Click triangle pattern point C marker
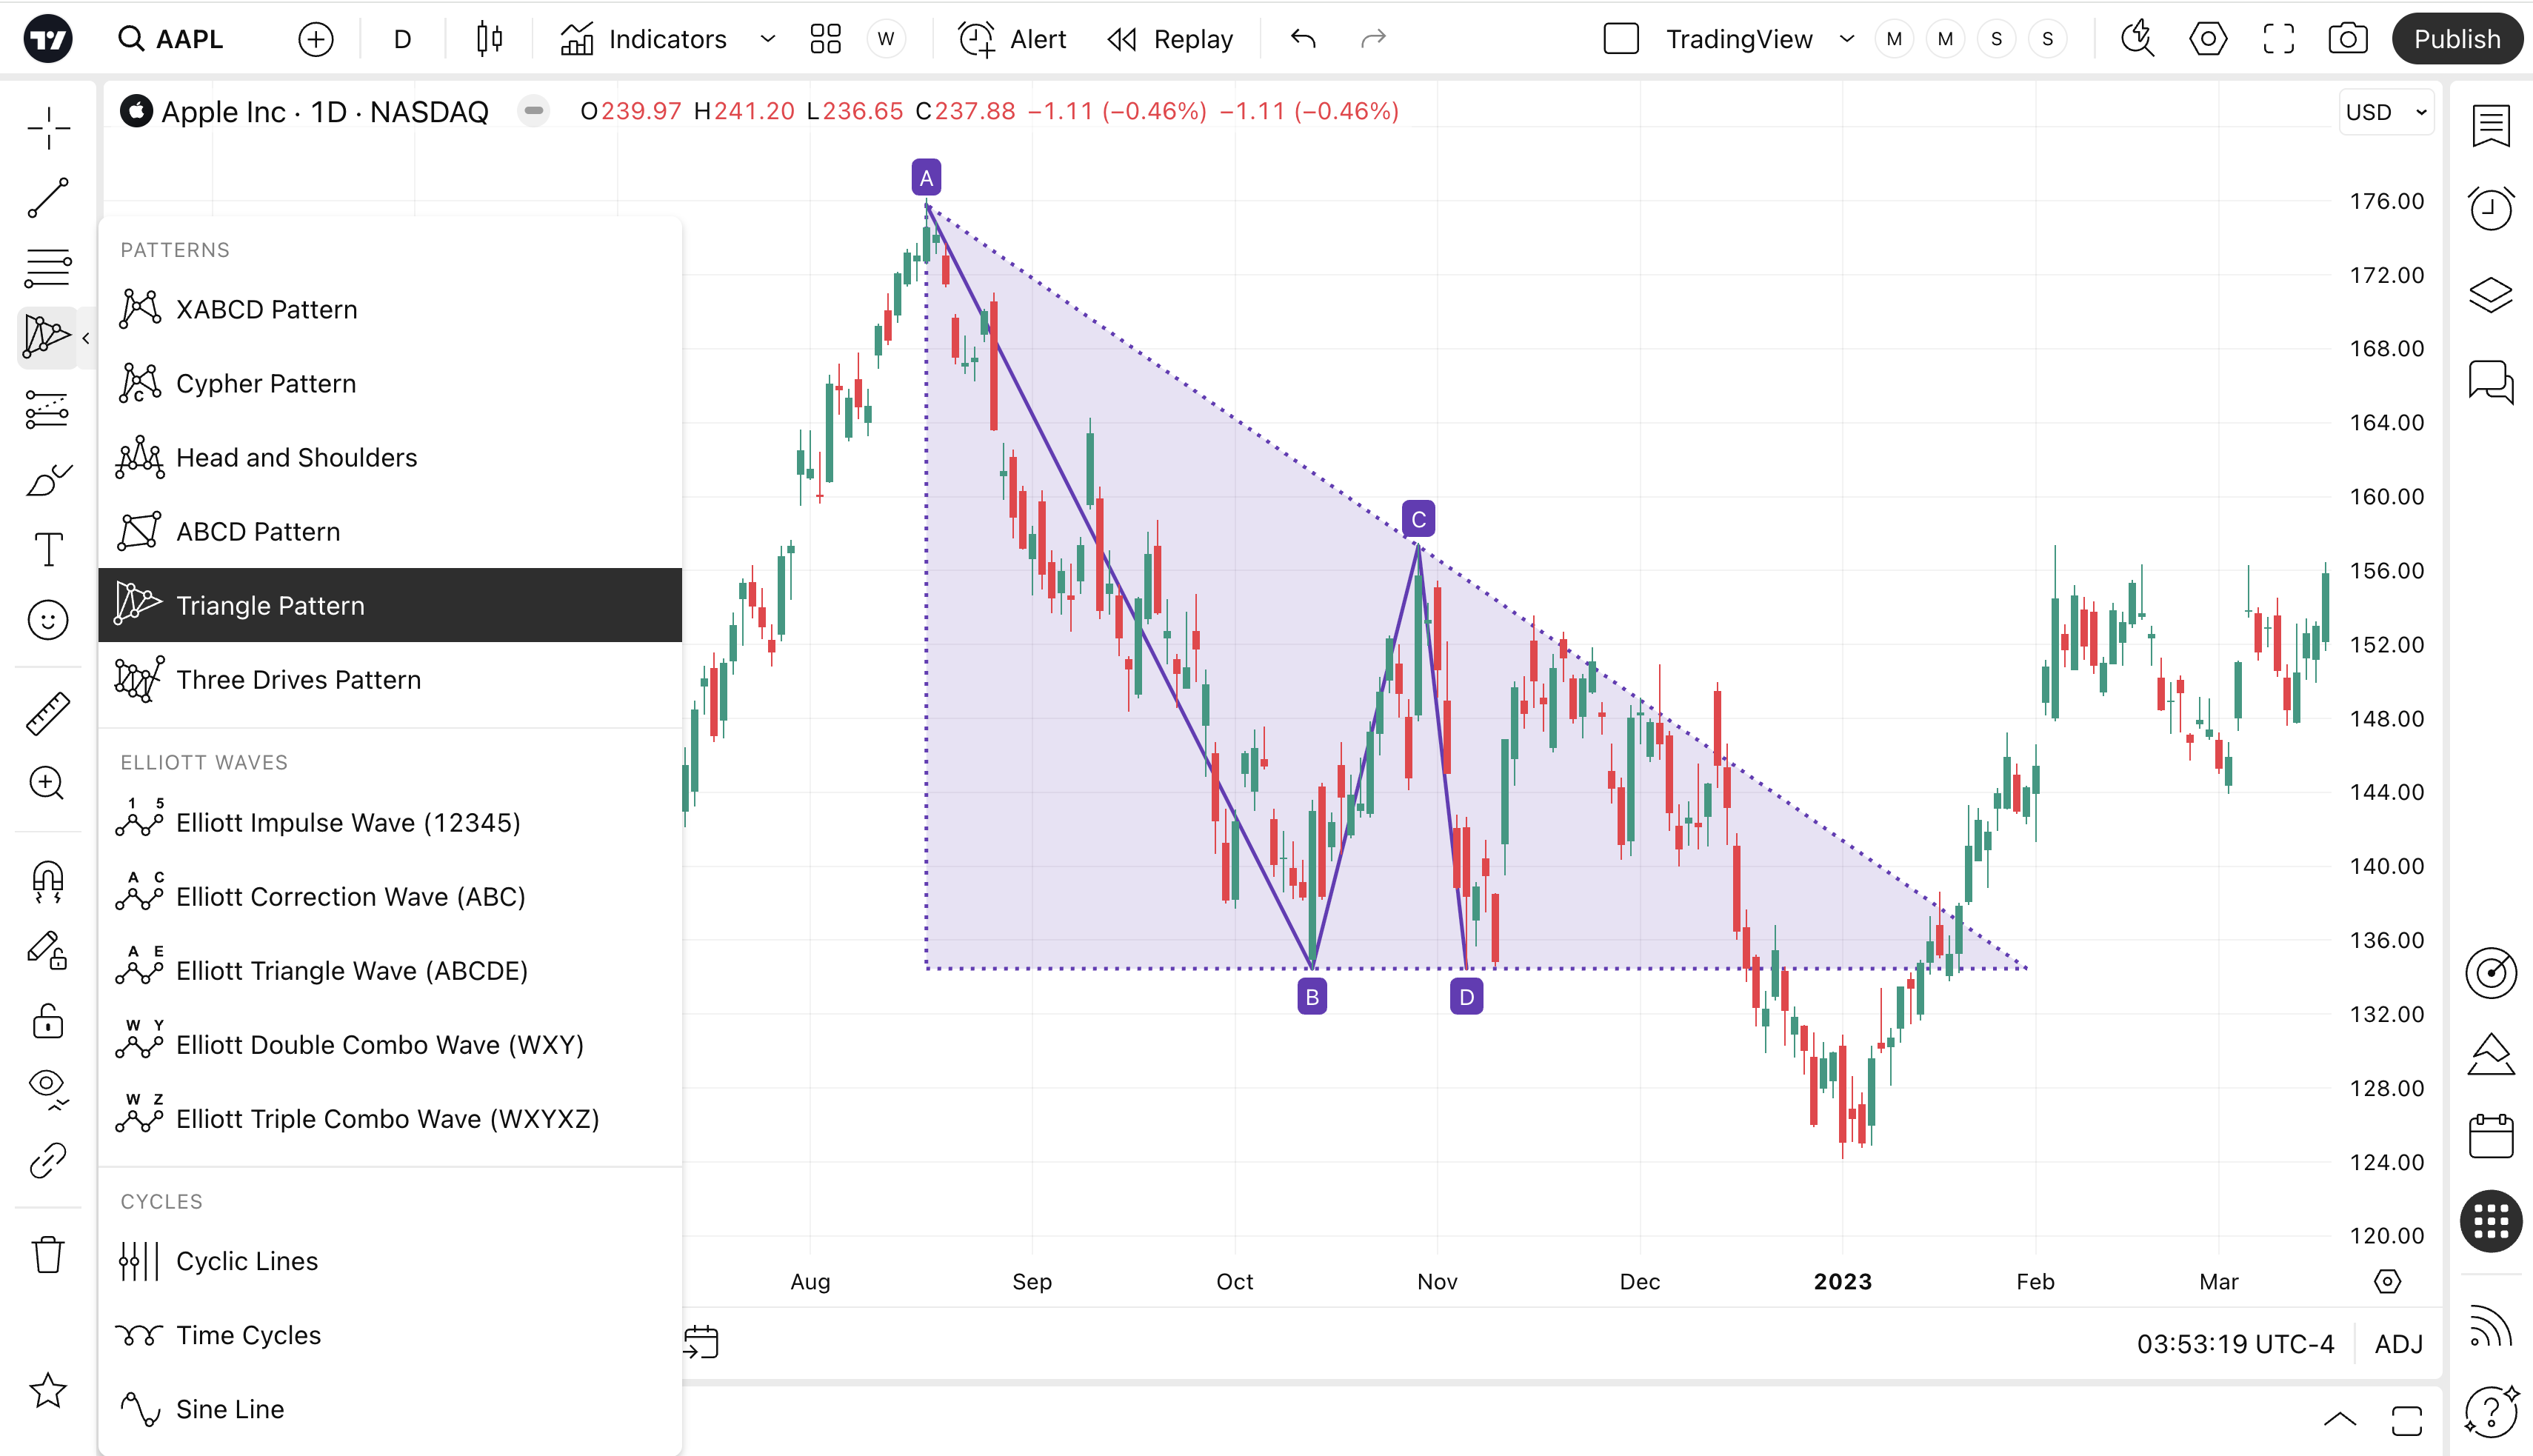2533x1456 pixels. coord(1418,519)
